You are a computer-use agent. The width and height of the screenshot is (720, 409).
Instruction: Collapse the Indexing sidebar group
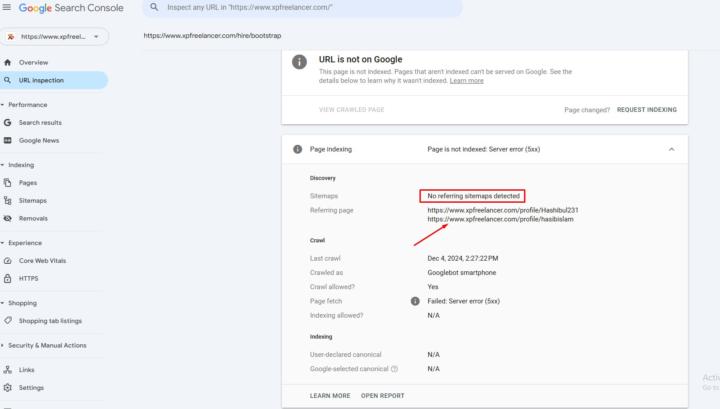pos(3,165)
